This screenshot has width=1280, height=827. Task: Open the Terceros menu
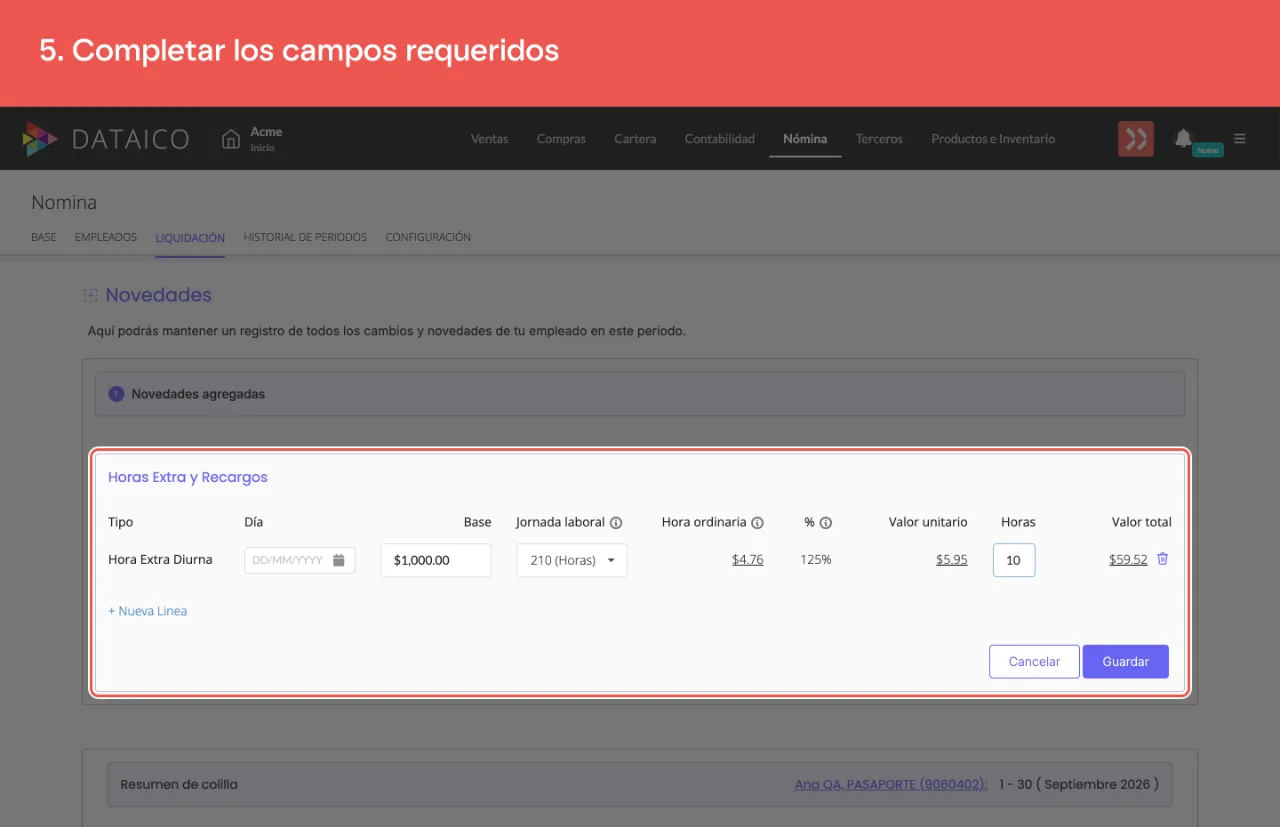(x=879, y=139)
